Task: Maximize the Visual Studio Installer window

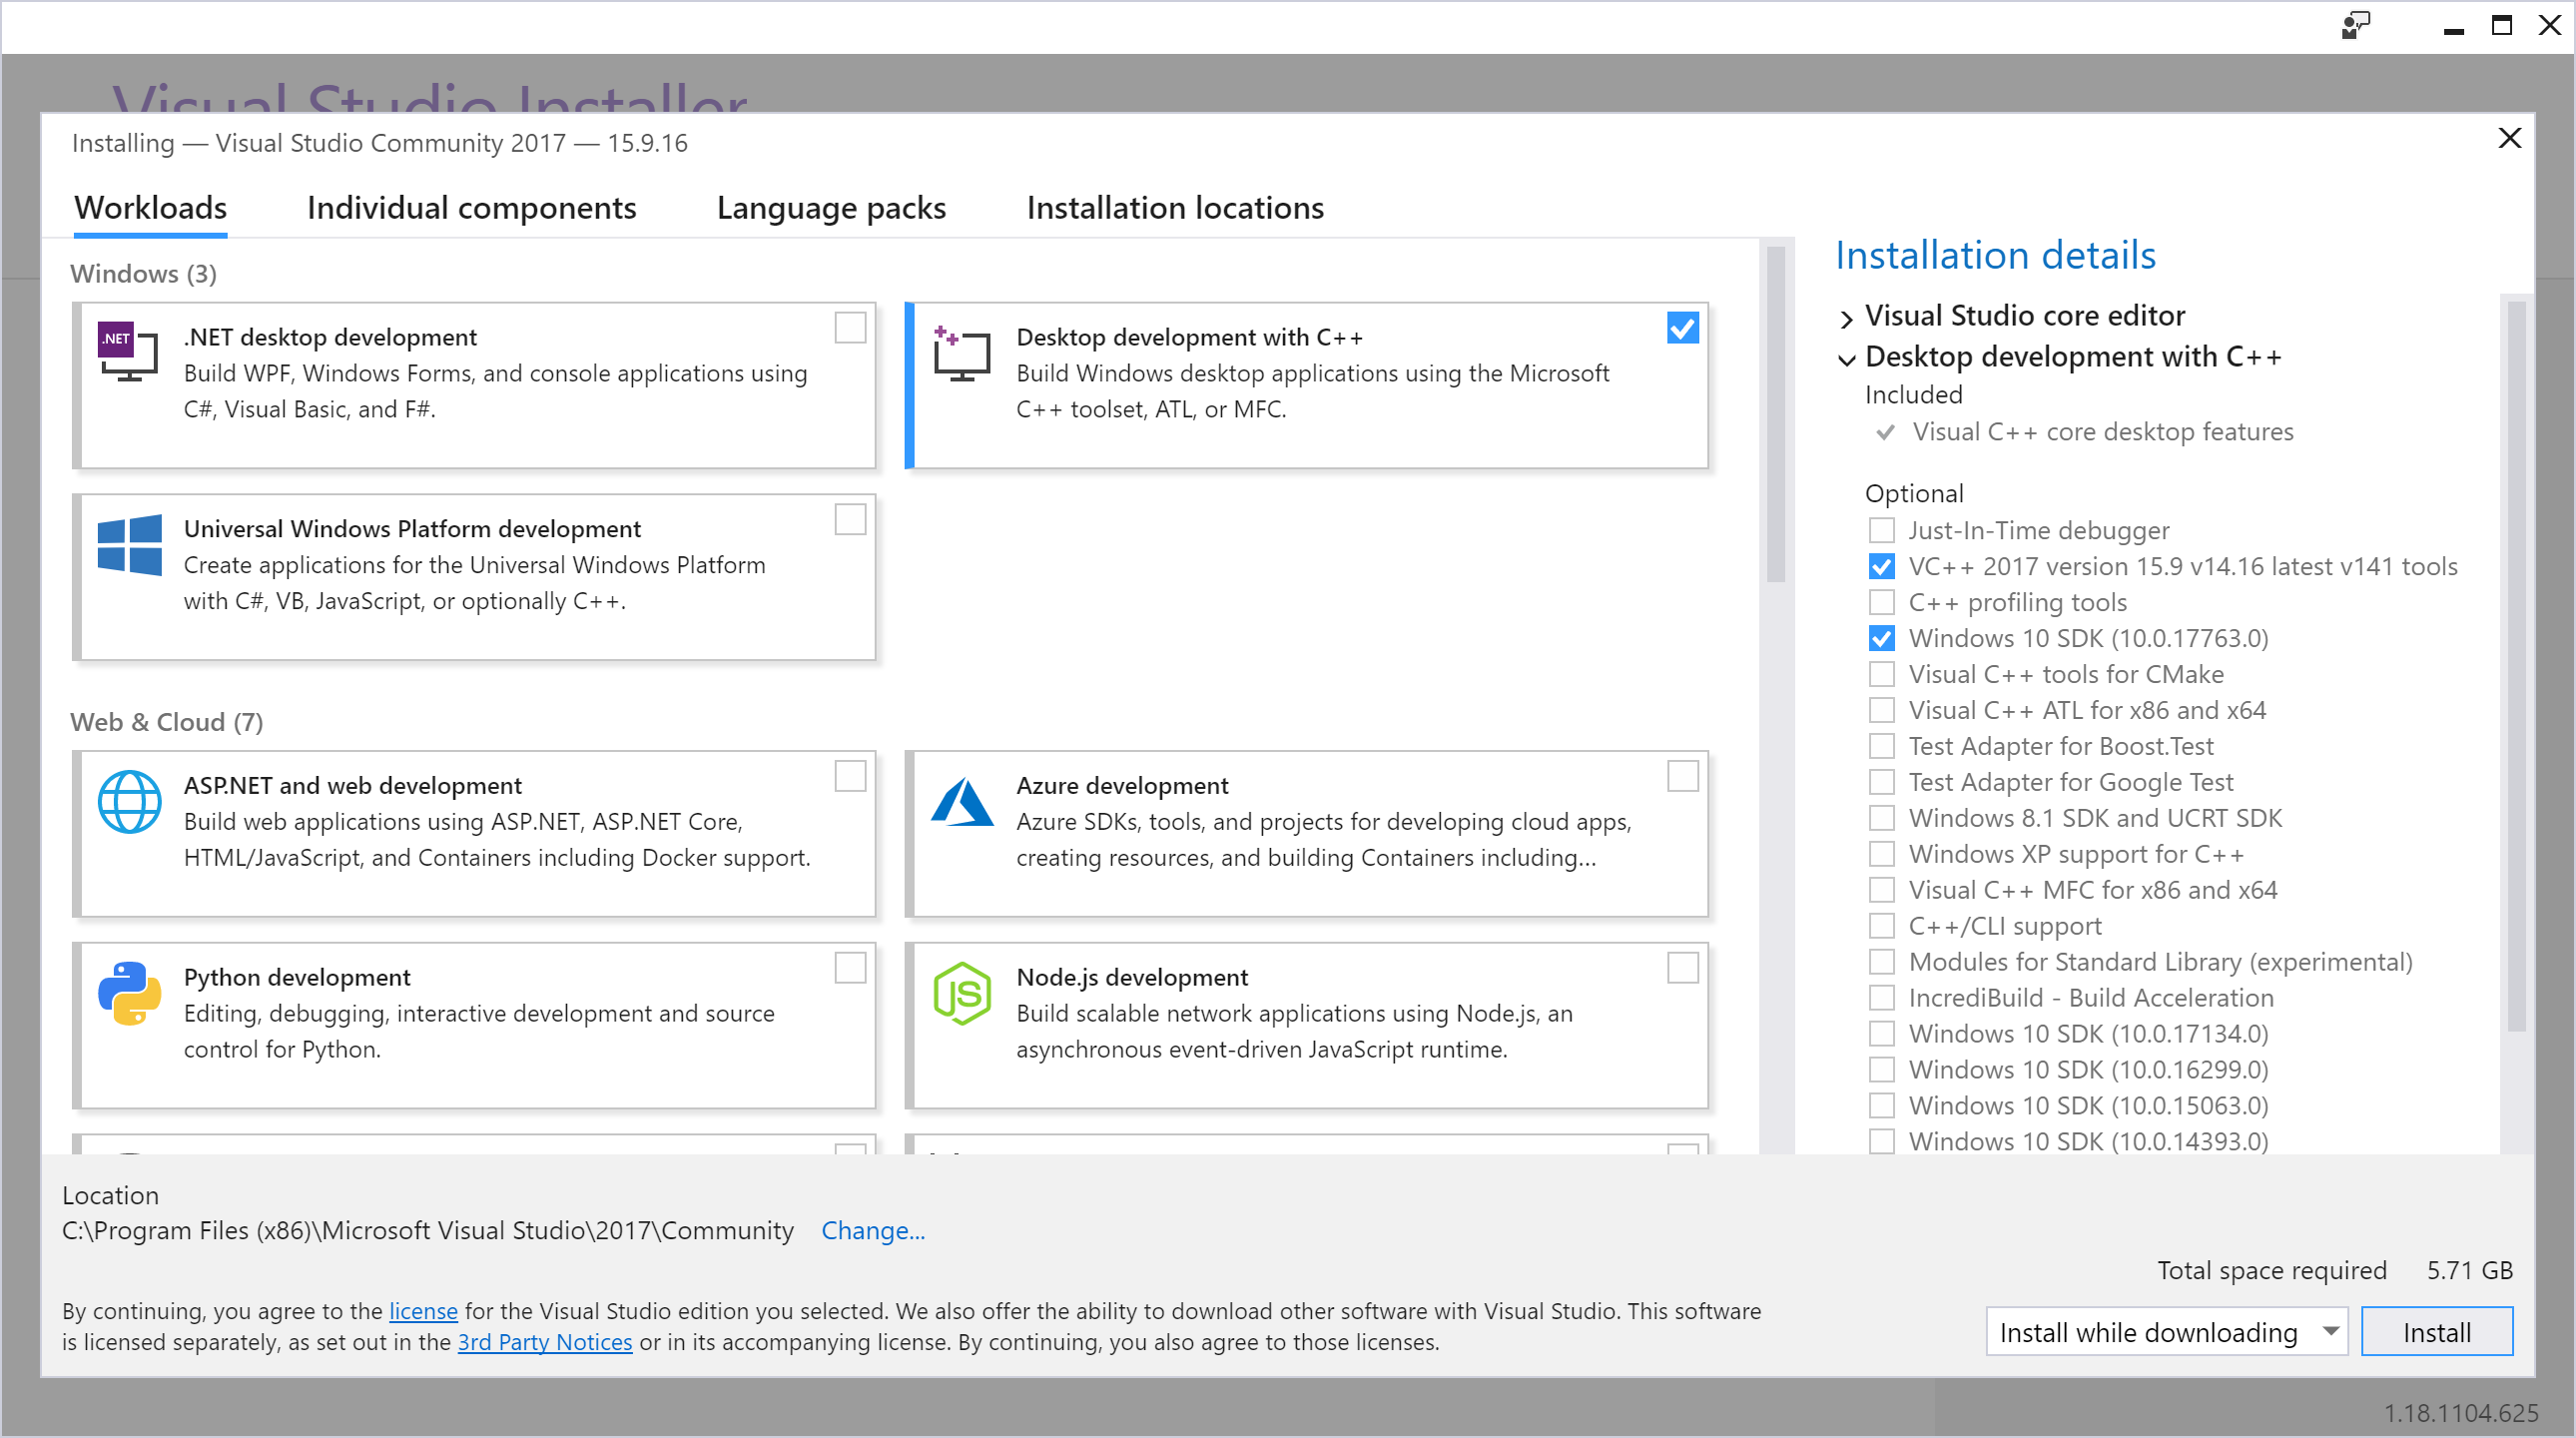Action: (x=2501, y=26)
